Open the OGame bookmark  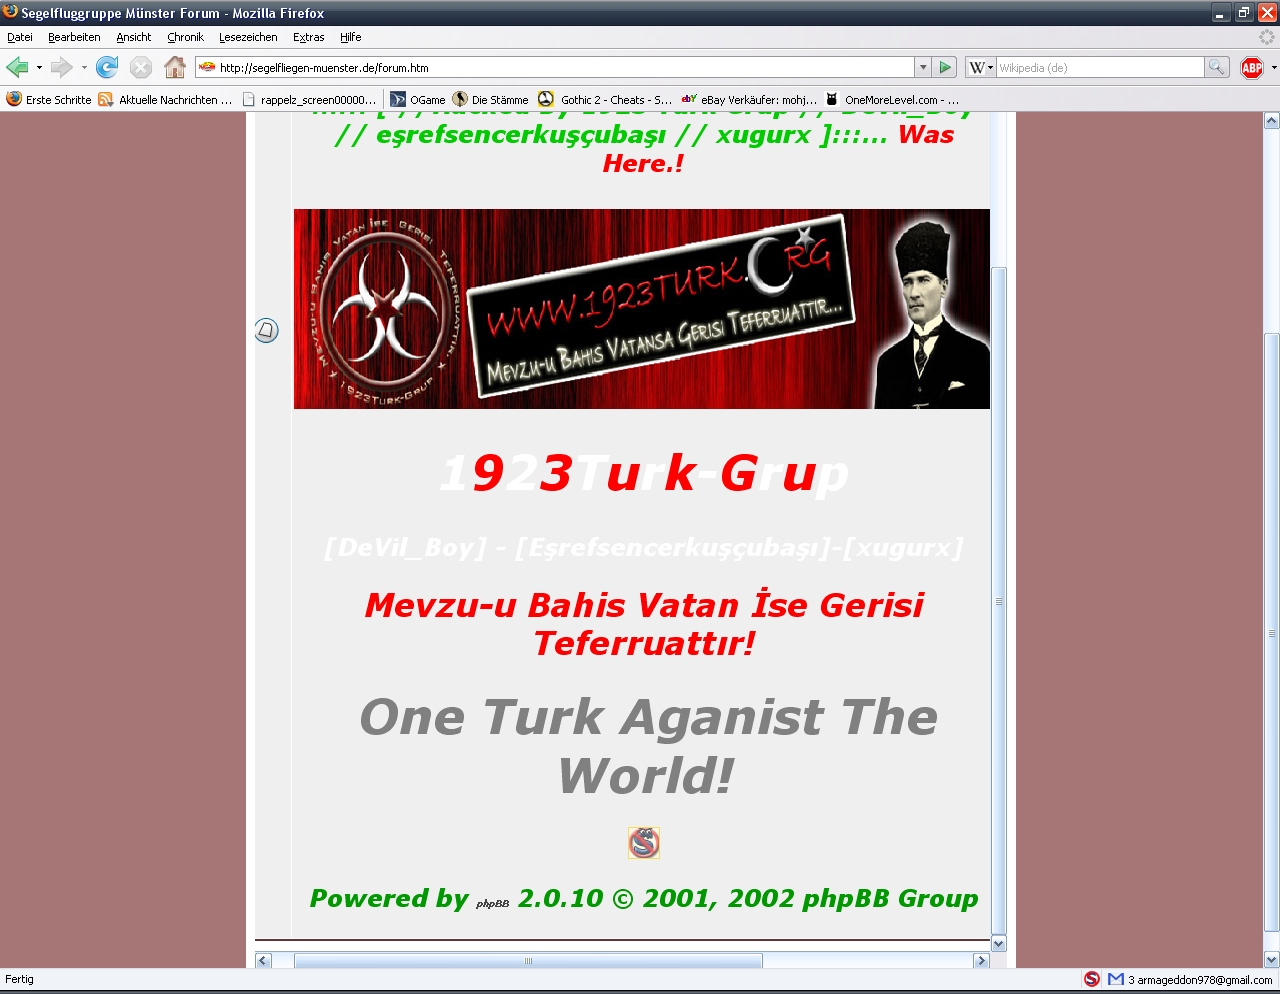[418, 99]
